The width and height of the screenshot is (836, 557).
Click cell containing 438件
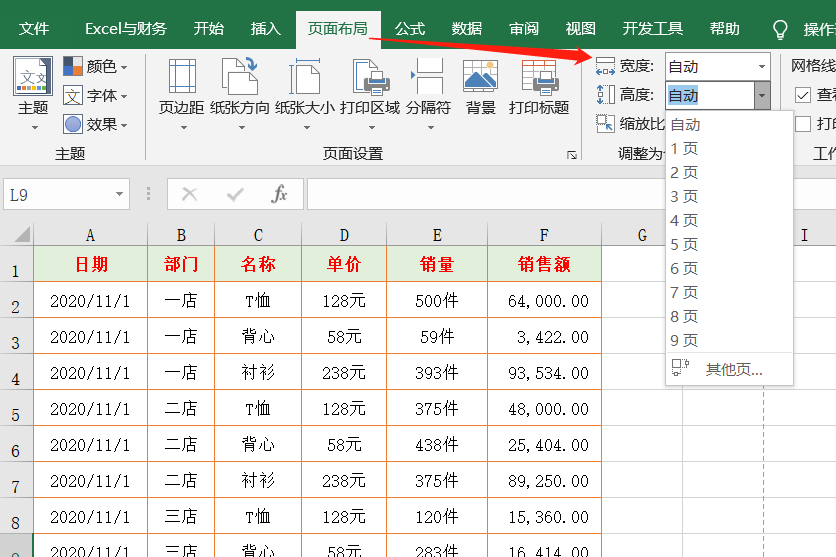point(437,444)
